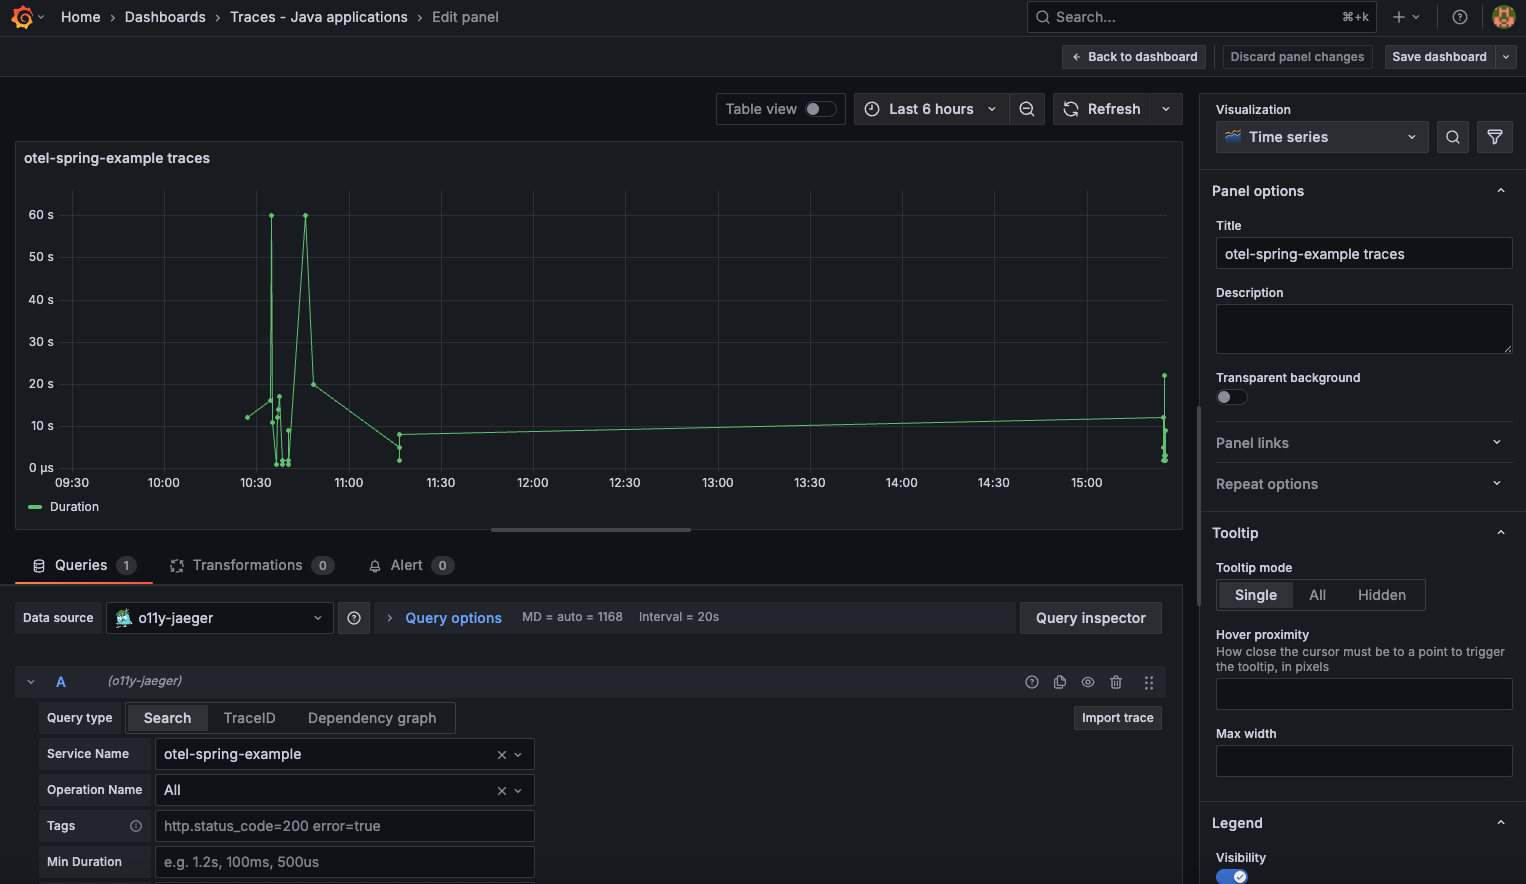Click Discard panel changes button

pyautogui.click(x=1297, y=57)
